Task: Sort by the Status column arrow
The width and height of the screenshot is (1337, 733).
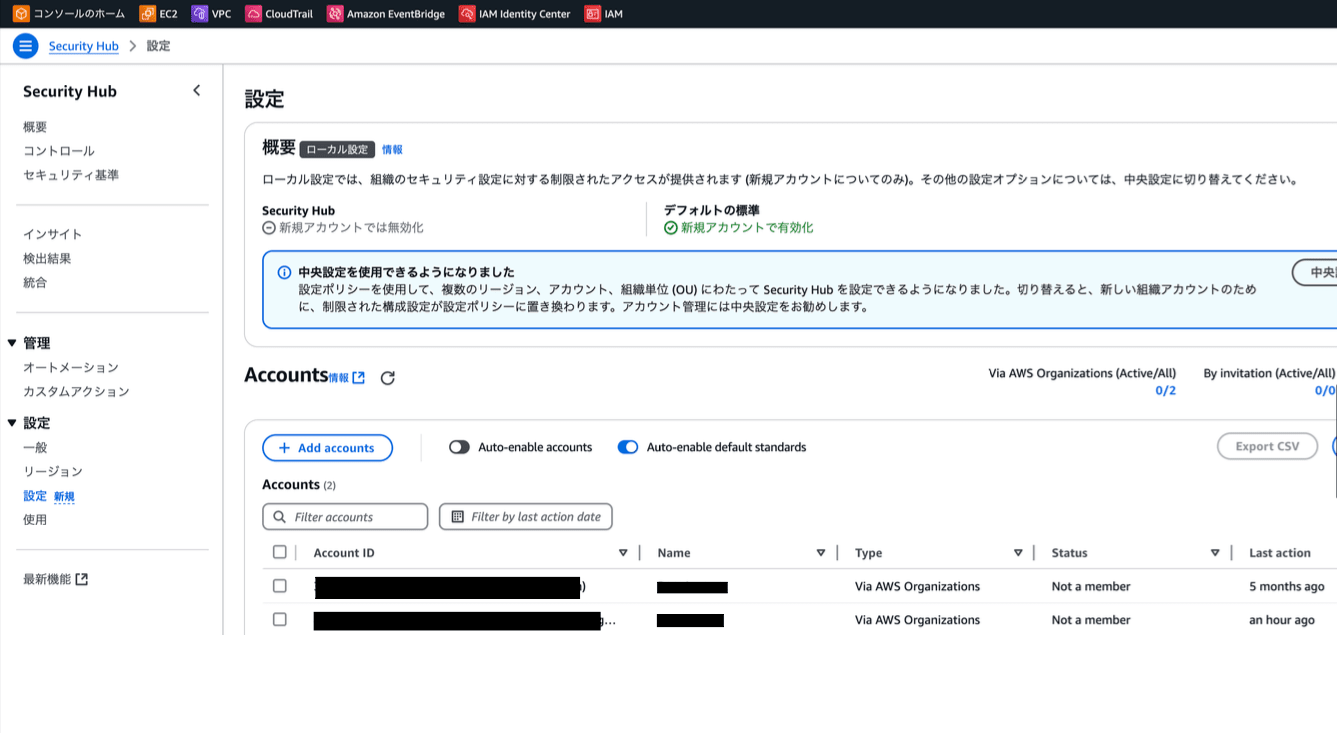Action: click(x=1215, y=553)
